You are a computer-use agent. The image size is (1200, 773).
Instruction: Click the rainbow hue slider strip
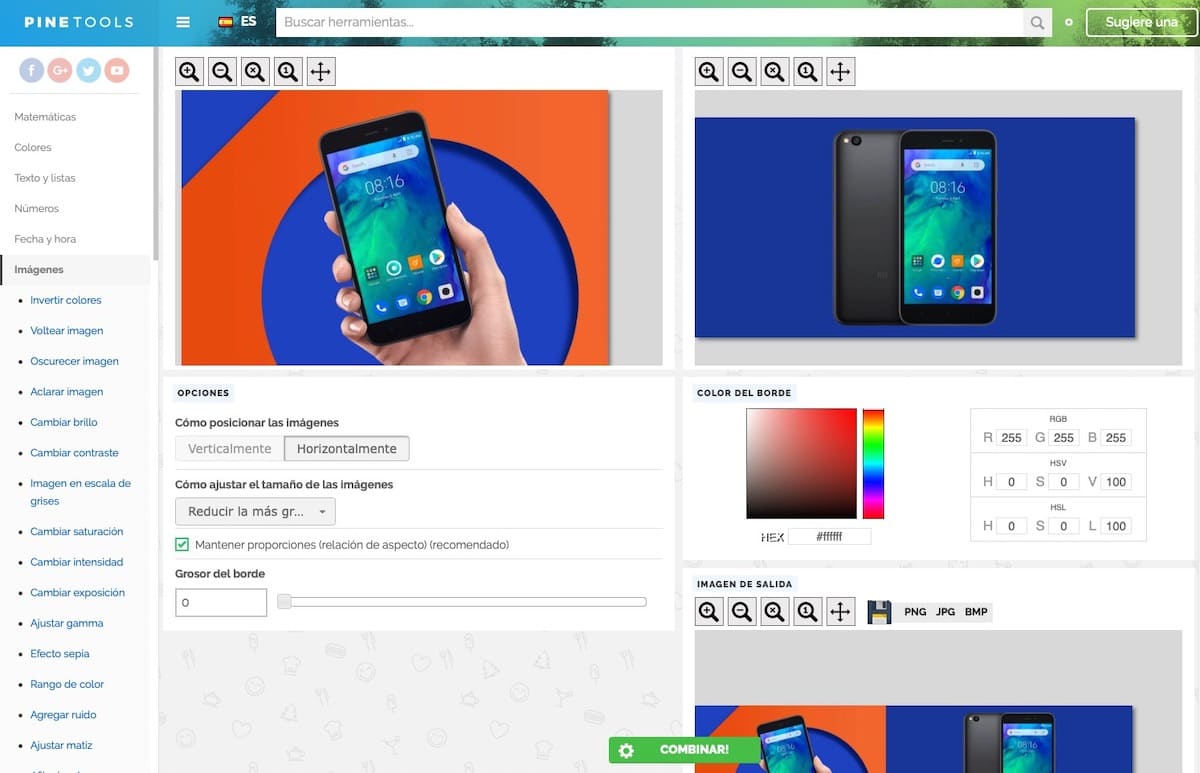[873, 463]
